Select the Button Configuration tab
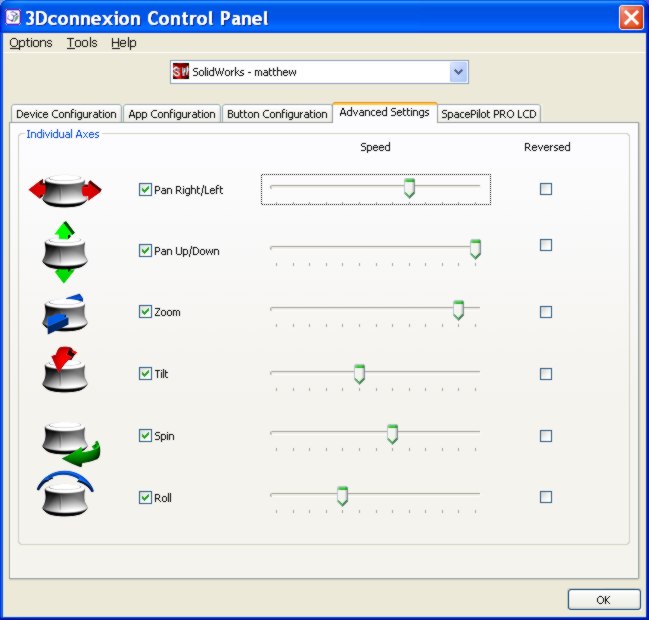Image resolution: width=649 pixels, height=620 pixels. click(277, 114)
